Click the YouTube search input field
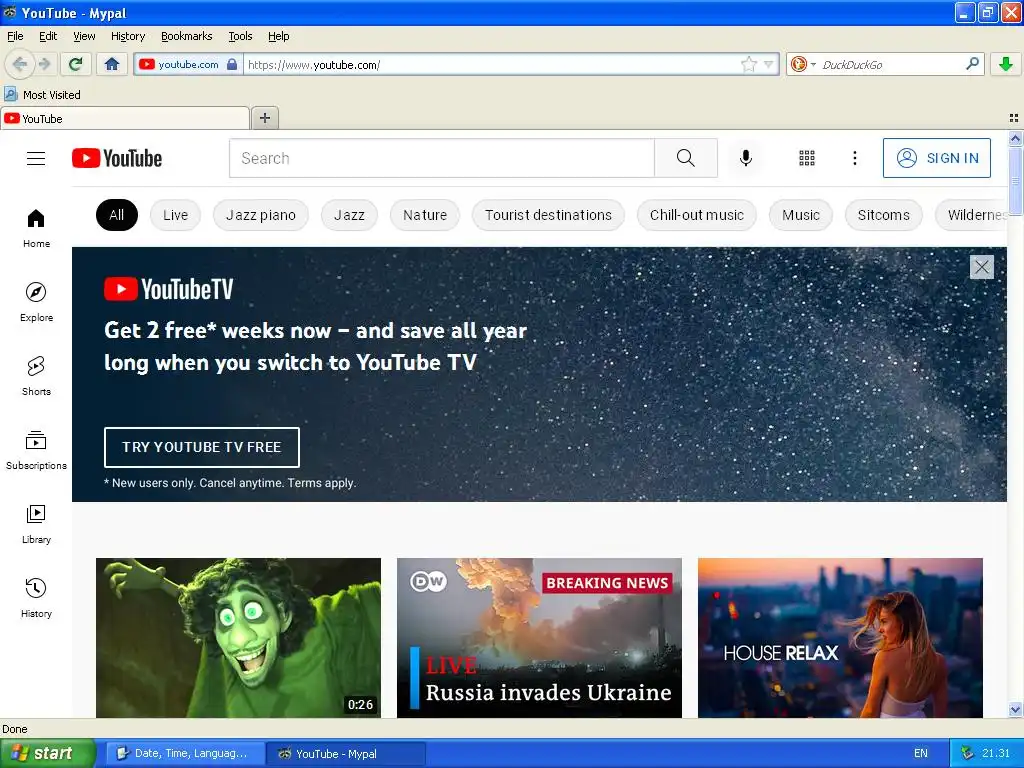Image resolution: width=1024 pixels, height=768 pixels. point(442,158)
